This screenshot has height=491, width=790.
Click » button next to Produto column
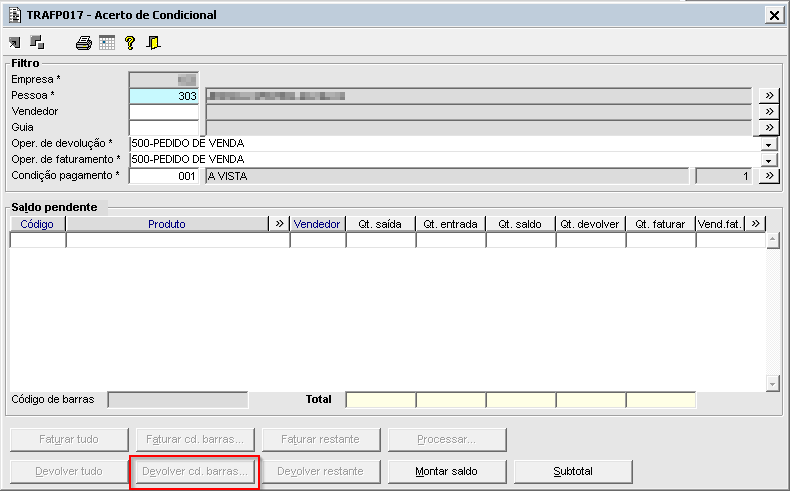click(279, 224)
